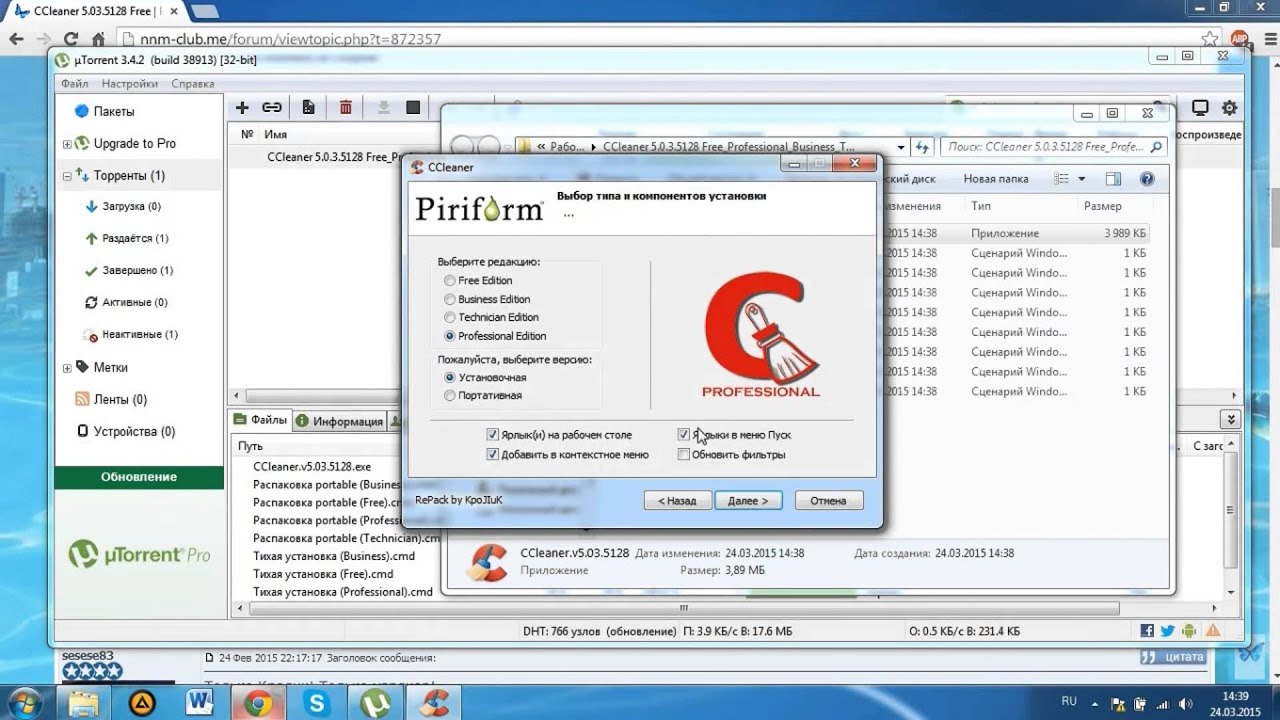Click the CCleaner icon on the taskbar
Image resolution: width=1280 pixels, height=720 pixels.
(434, 702)
